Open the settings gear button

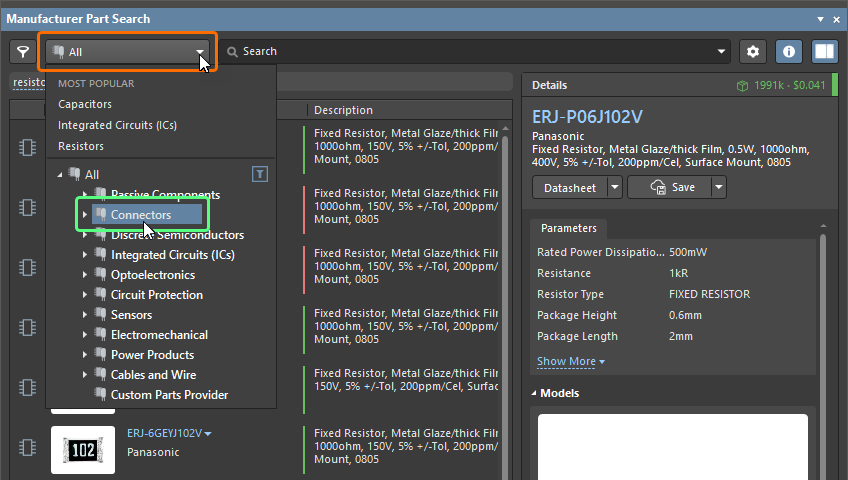[x=753, y=52]
